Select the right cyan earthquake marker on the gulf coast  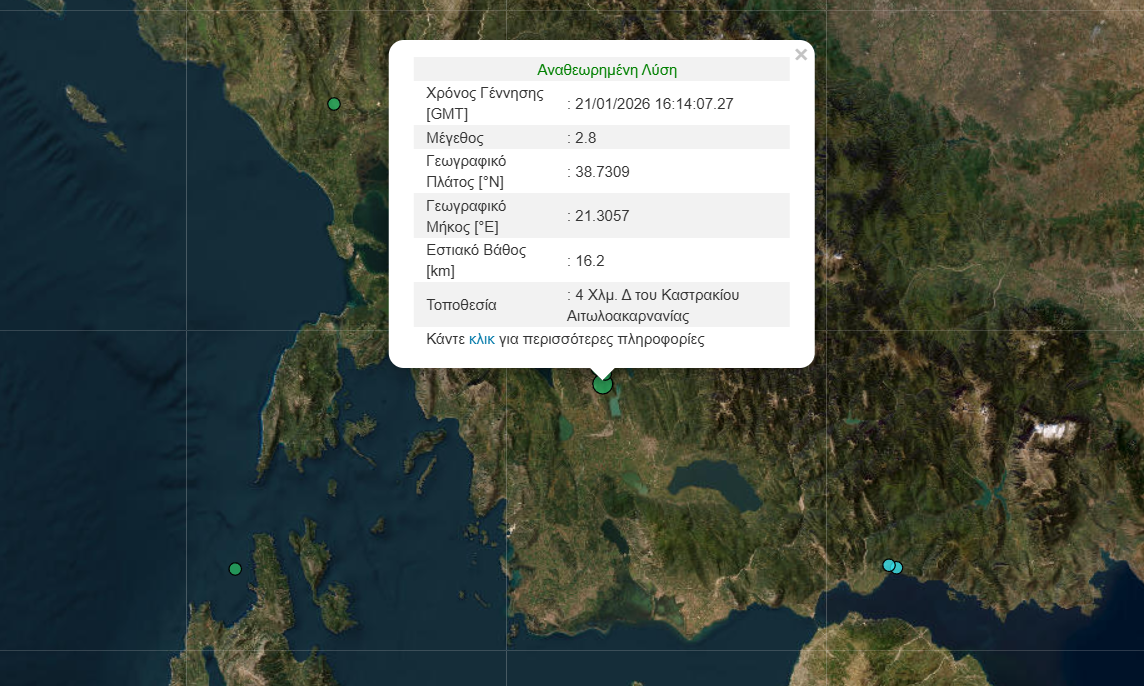[x=898, y=568]
